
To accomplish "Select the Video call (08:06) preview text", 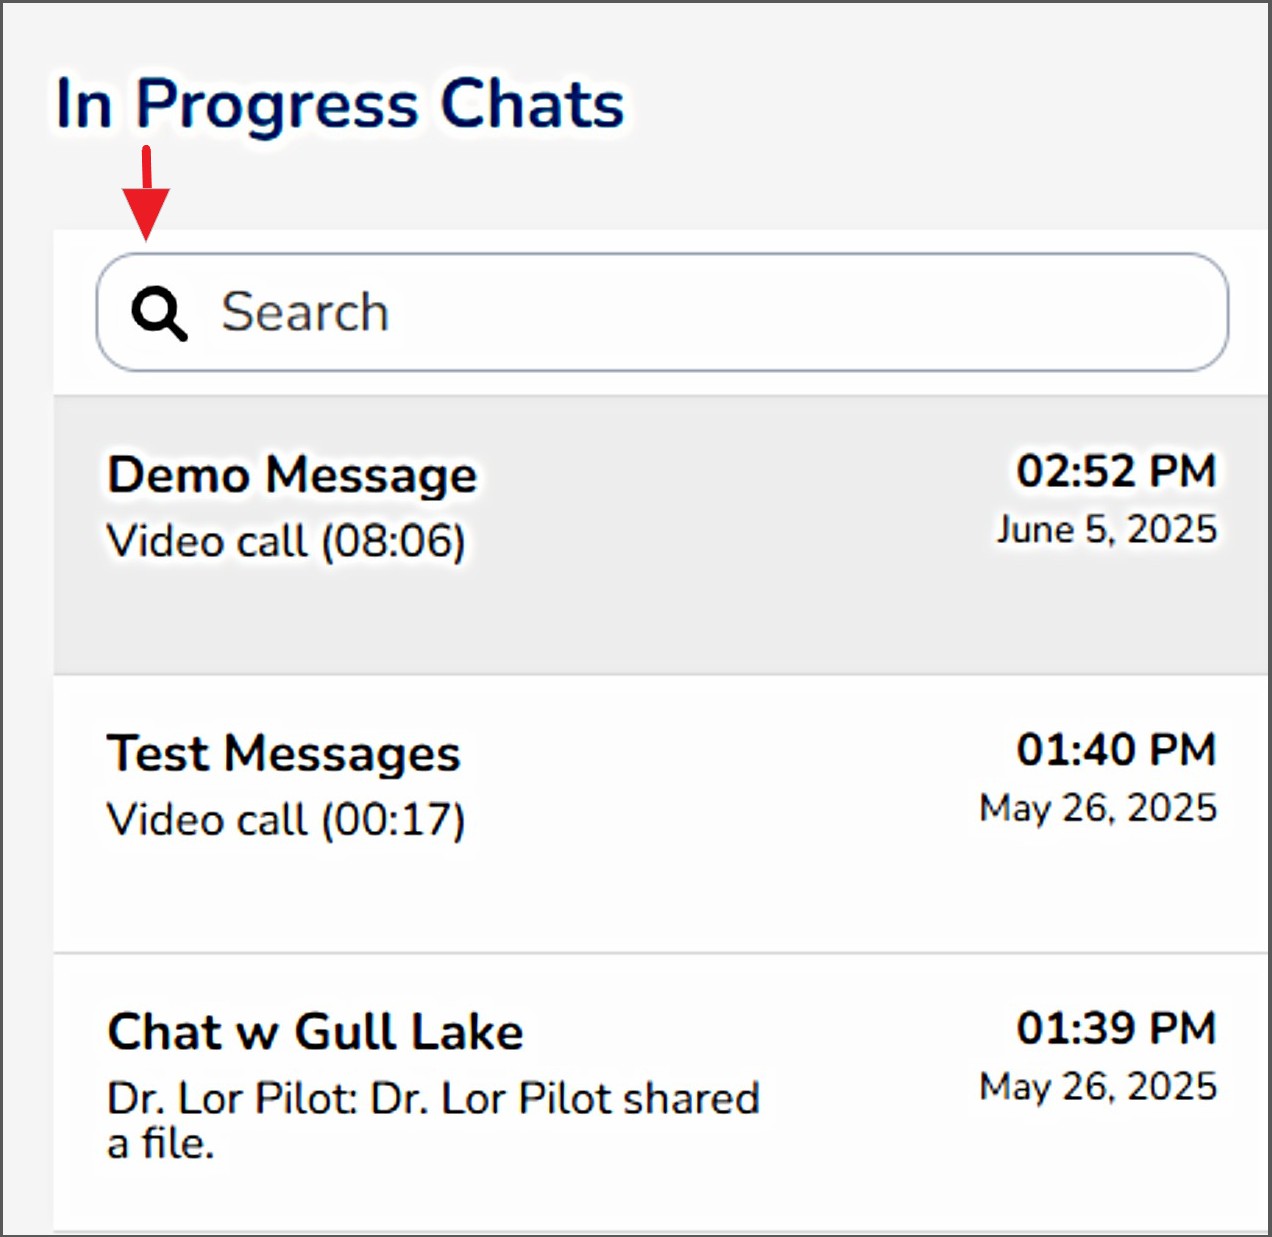I will [x=286, y=542].
